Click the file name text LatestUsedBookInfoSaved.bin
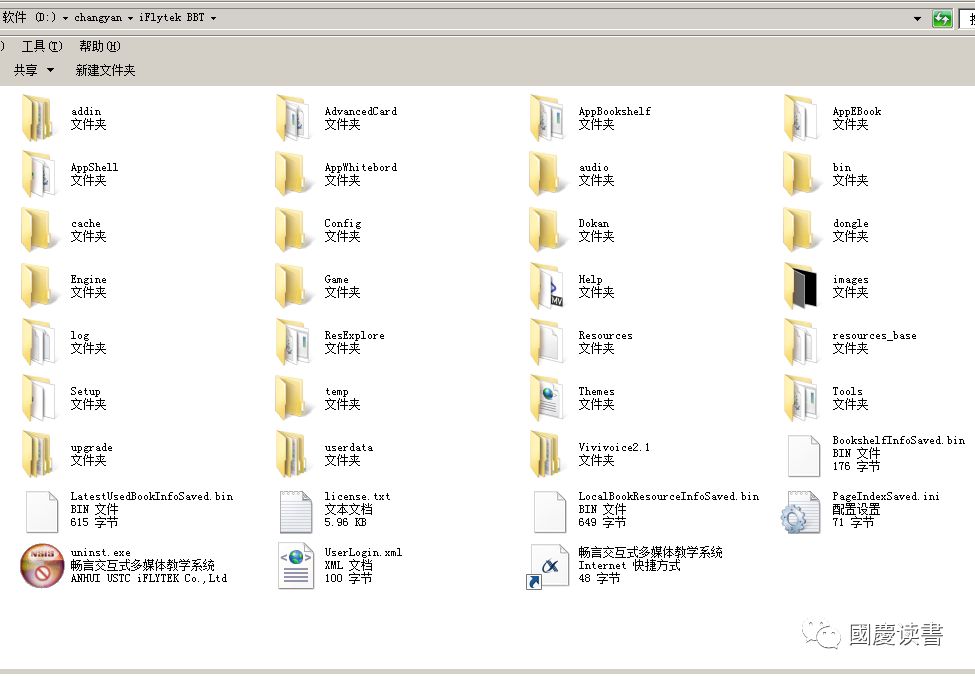Screen dimensions: 975x677 click(x=152, y=496)
